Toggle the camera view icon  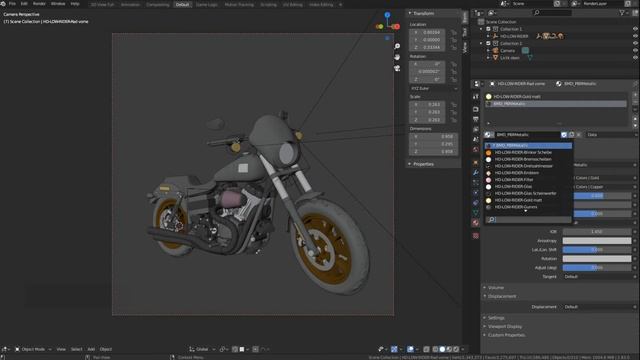pos(397,68)
